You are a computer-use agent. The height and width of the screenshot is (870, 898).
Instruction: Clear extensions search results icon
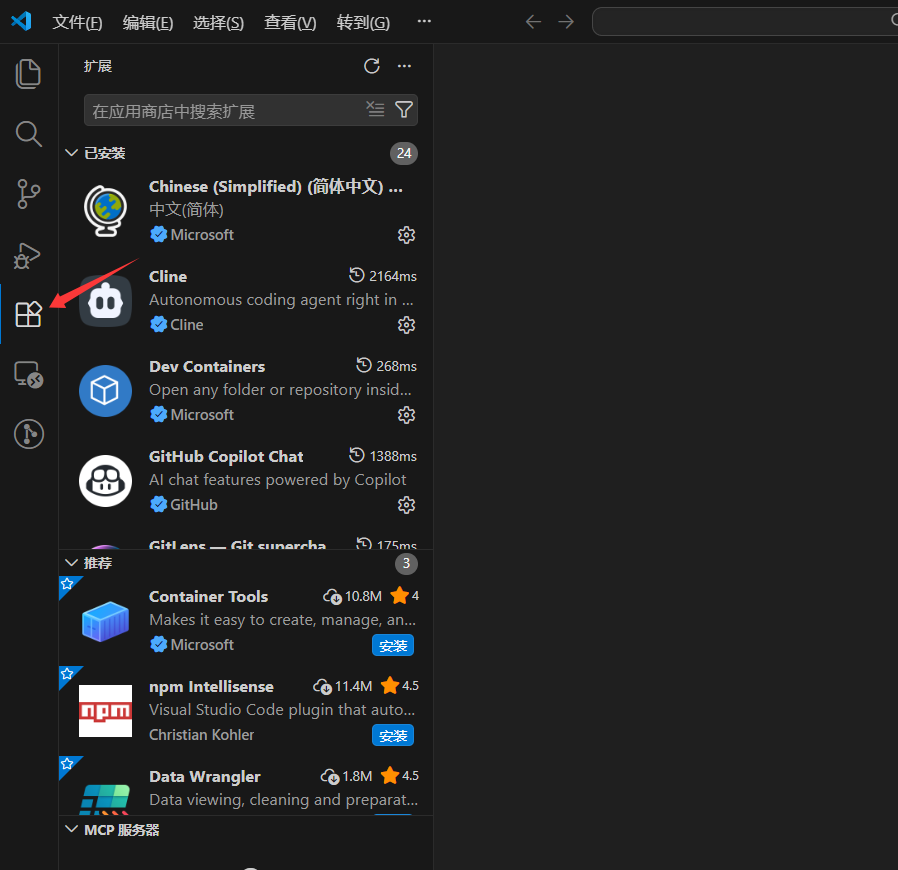click(375, 109)
